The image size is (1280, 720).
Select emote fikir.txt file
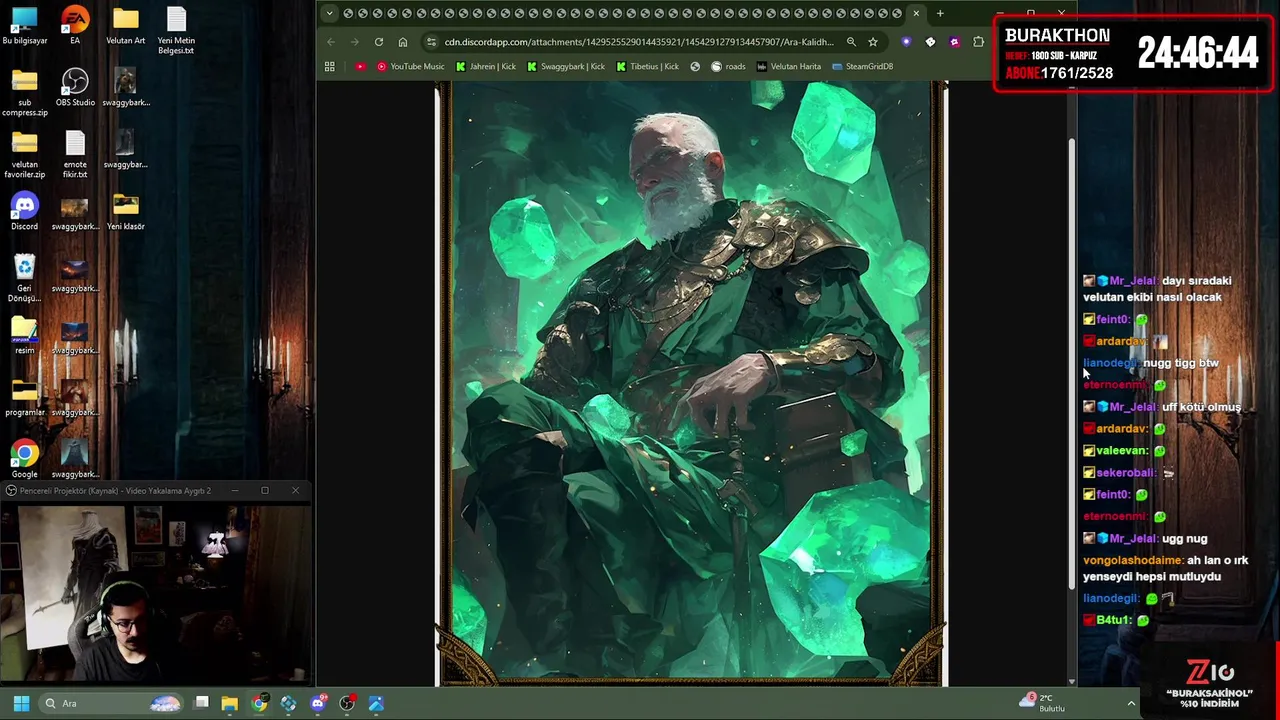(75, 155)
